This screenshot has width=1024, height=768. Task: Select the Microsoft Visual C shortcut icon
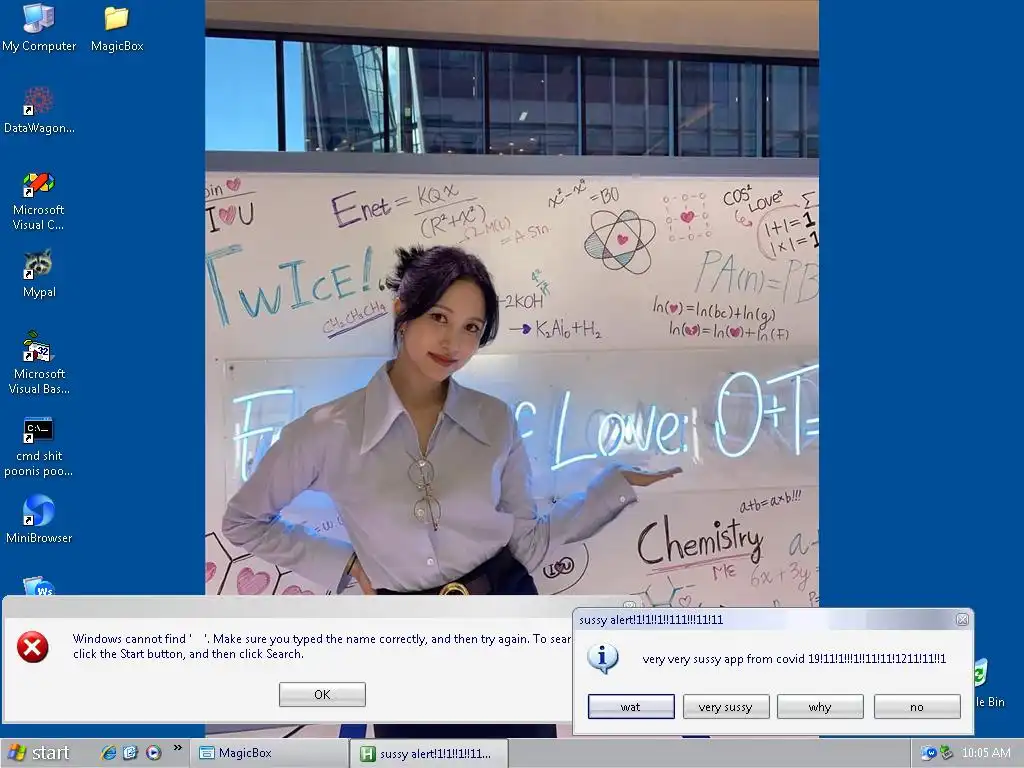39,184
